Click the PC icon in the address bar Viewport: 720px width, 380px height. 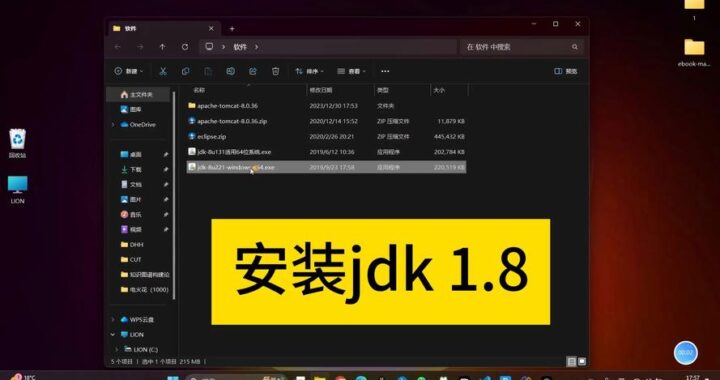209,47
